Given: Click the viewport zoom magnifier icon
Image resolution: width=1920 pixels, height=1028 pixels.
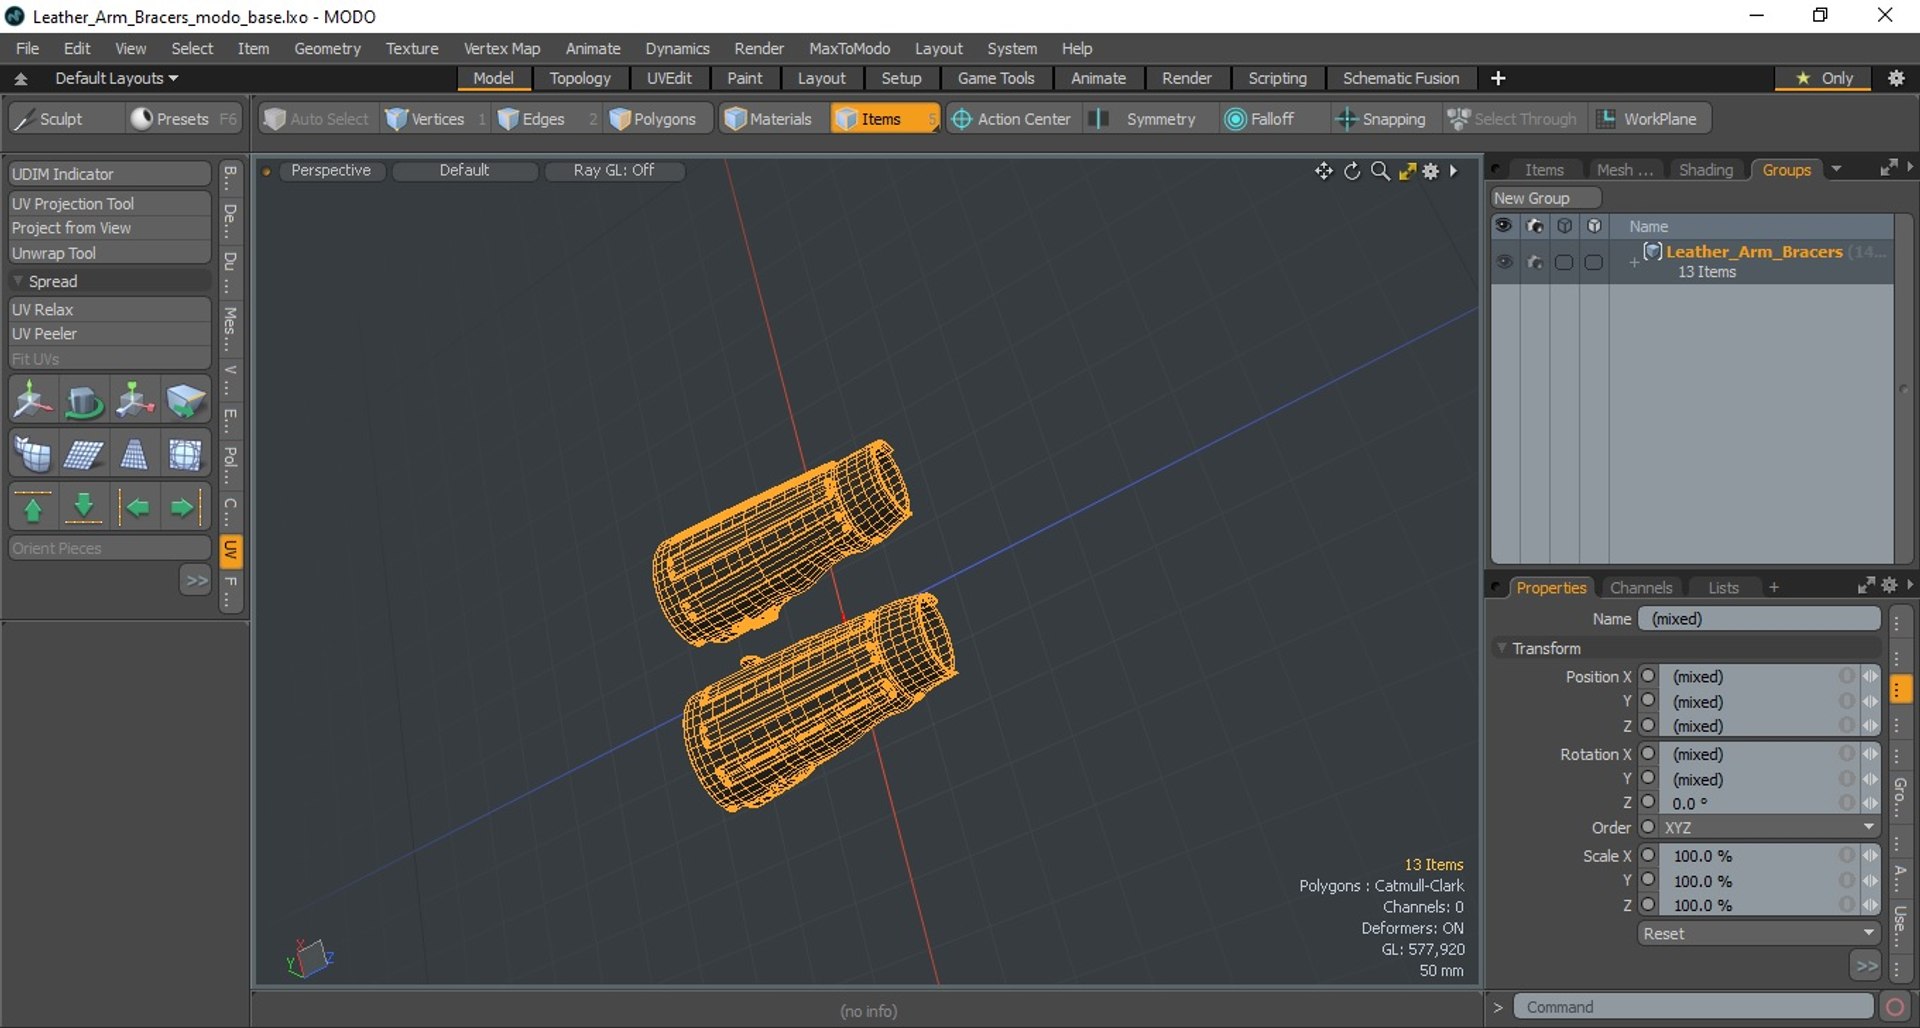Looking at the screenshot, I should tap(1380, 171).
